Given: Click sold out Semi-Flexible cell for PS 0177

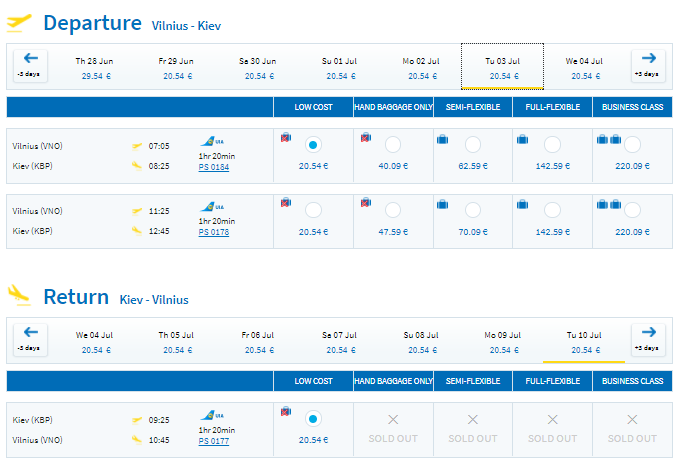Looking at the screenshot, I should pyautogui.click(x=473, y=429).
